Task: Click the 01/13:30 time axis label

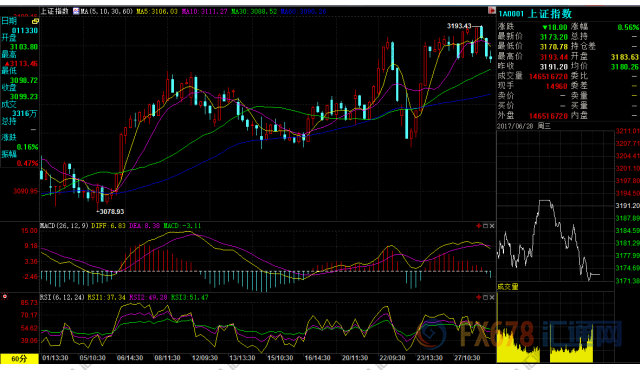Action: (x=55, y=358)
